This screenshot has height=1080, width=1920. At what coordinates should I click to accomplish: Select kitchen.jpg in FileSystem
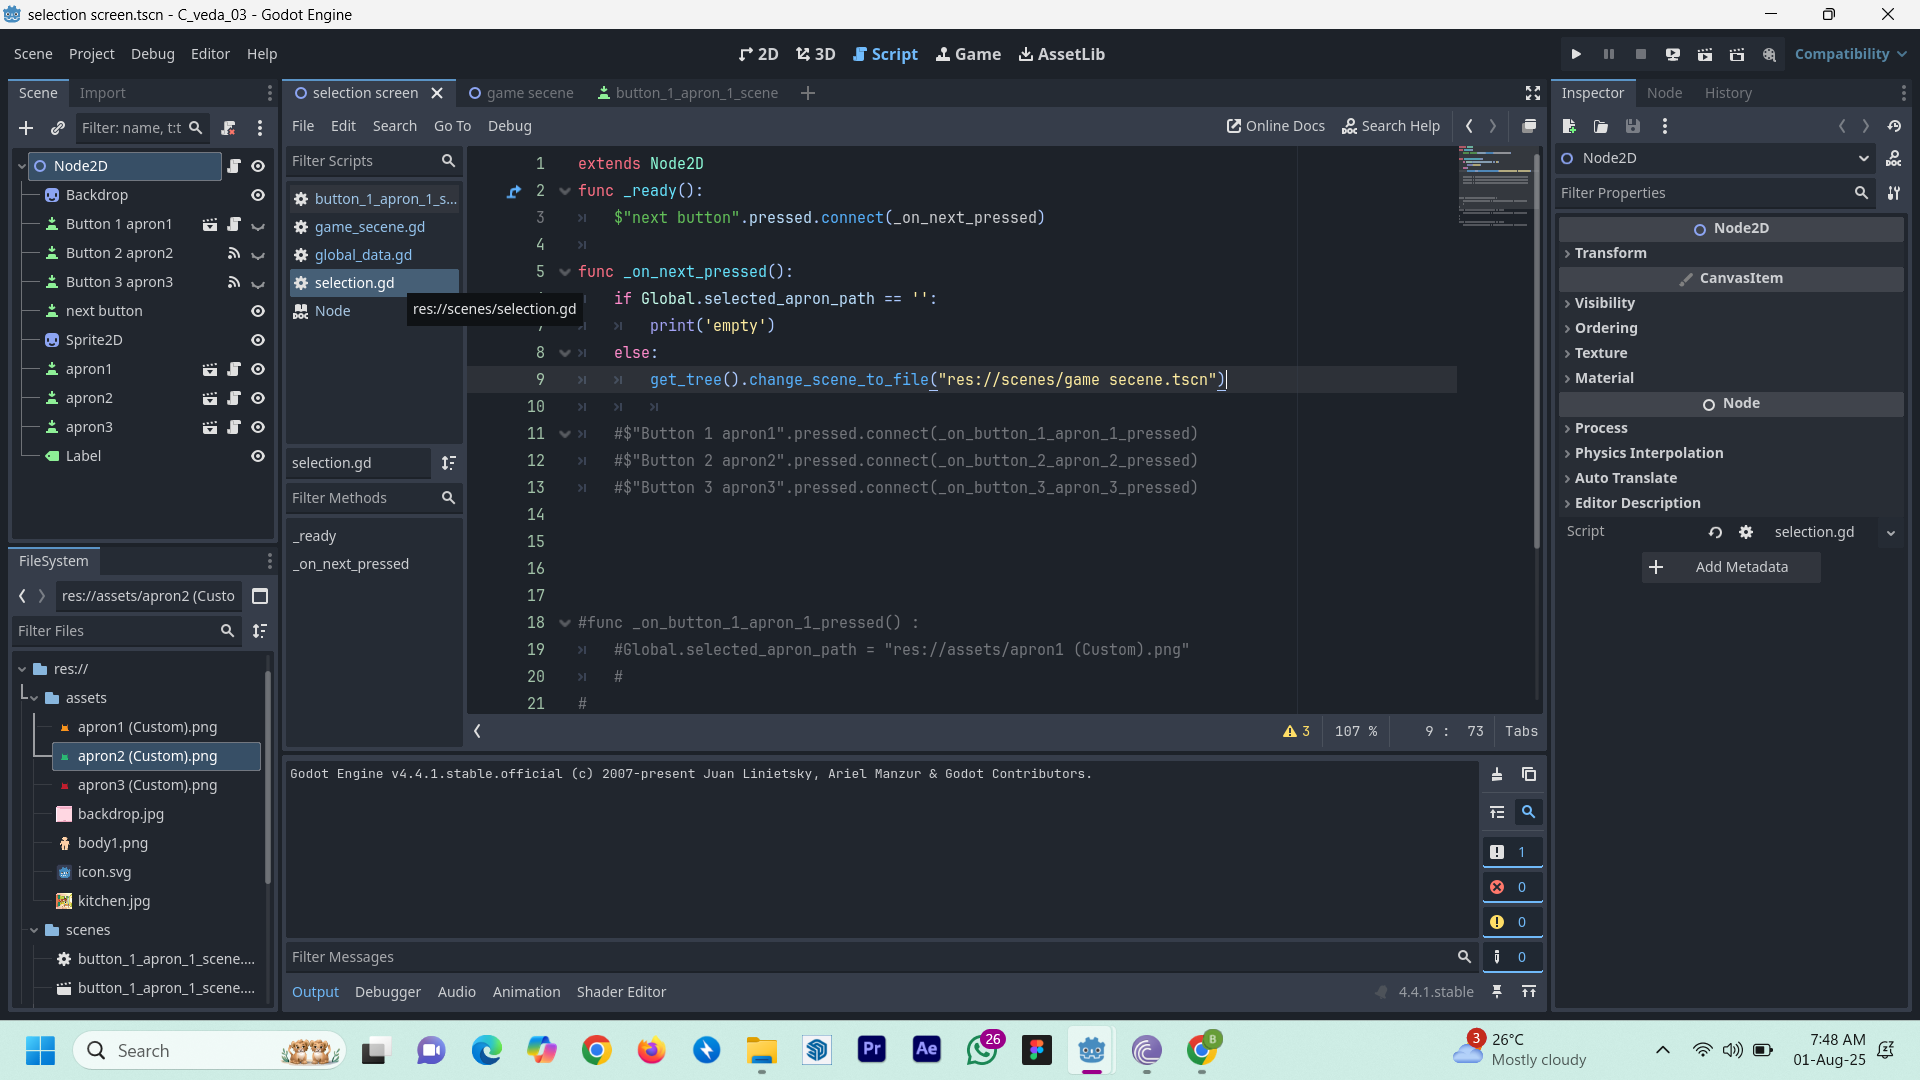(114, 901)
